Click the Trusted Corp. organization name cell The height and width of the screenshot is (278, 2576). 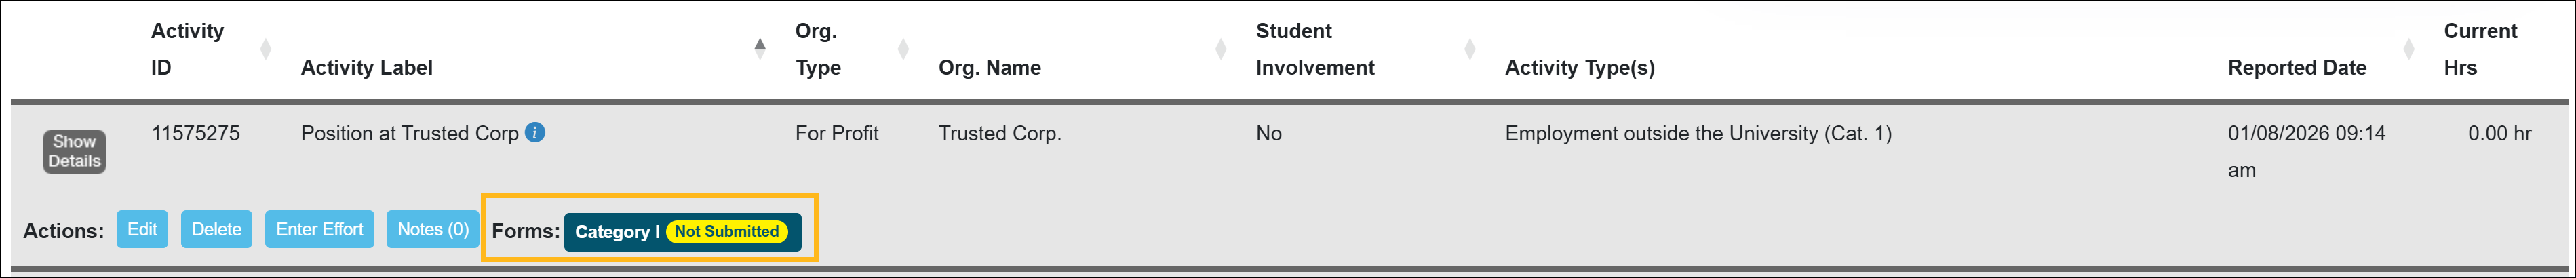coord(999,133)
